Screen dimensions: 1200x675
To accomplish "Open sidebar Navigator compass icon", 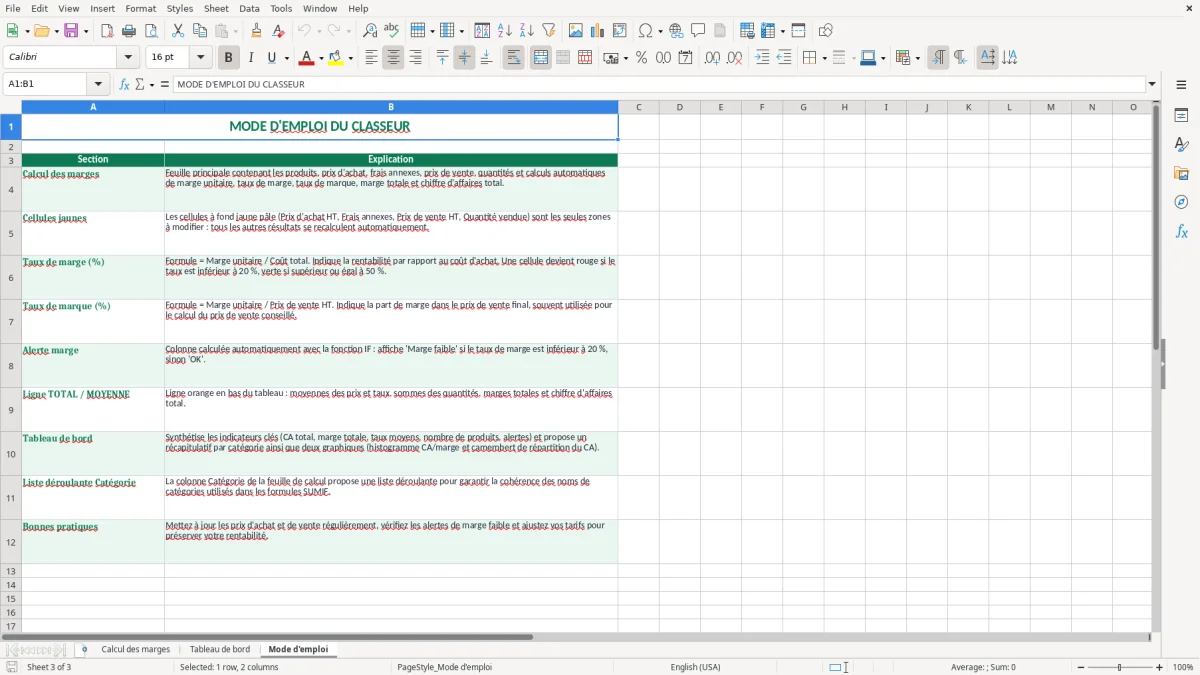I will point(1181,202).
